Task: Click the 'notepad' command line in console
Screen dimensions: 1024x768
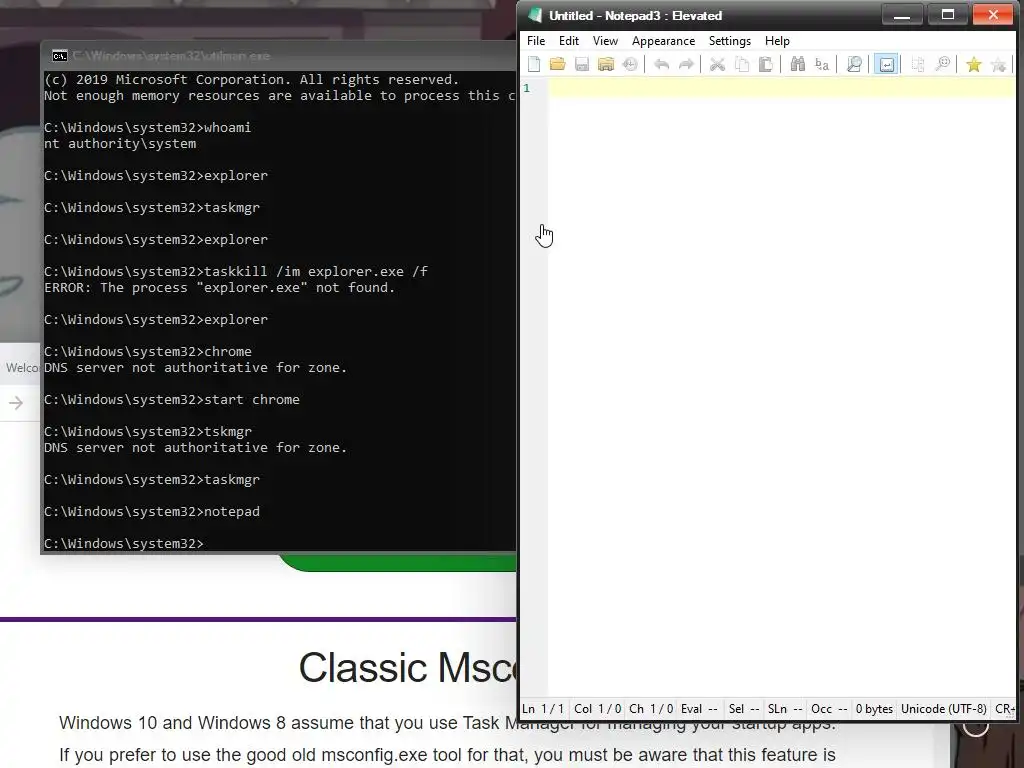Action: pyautogui.click(x=152, y=511)
